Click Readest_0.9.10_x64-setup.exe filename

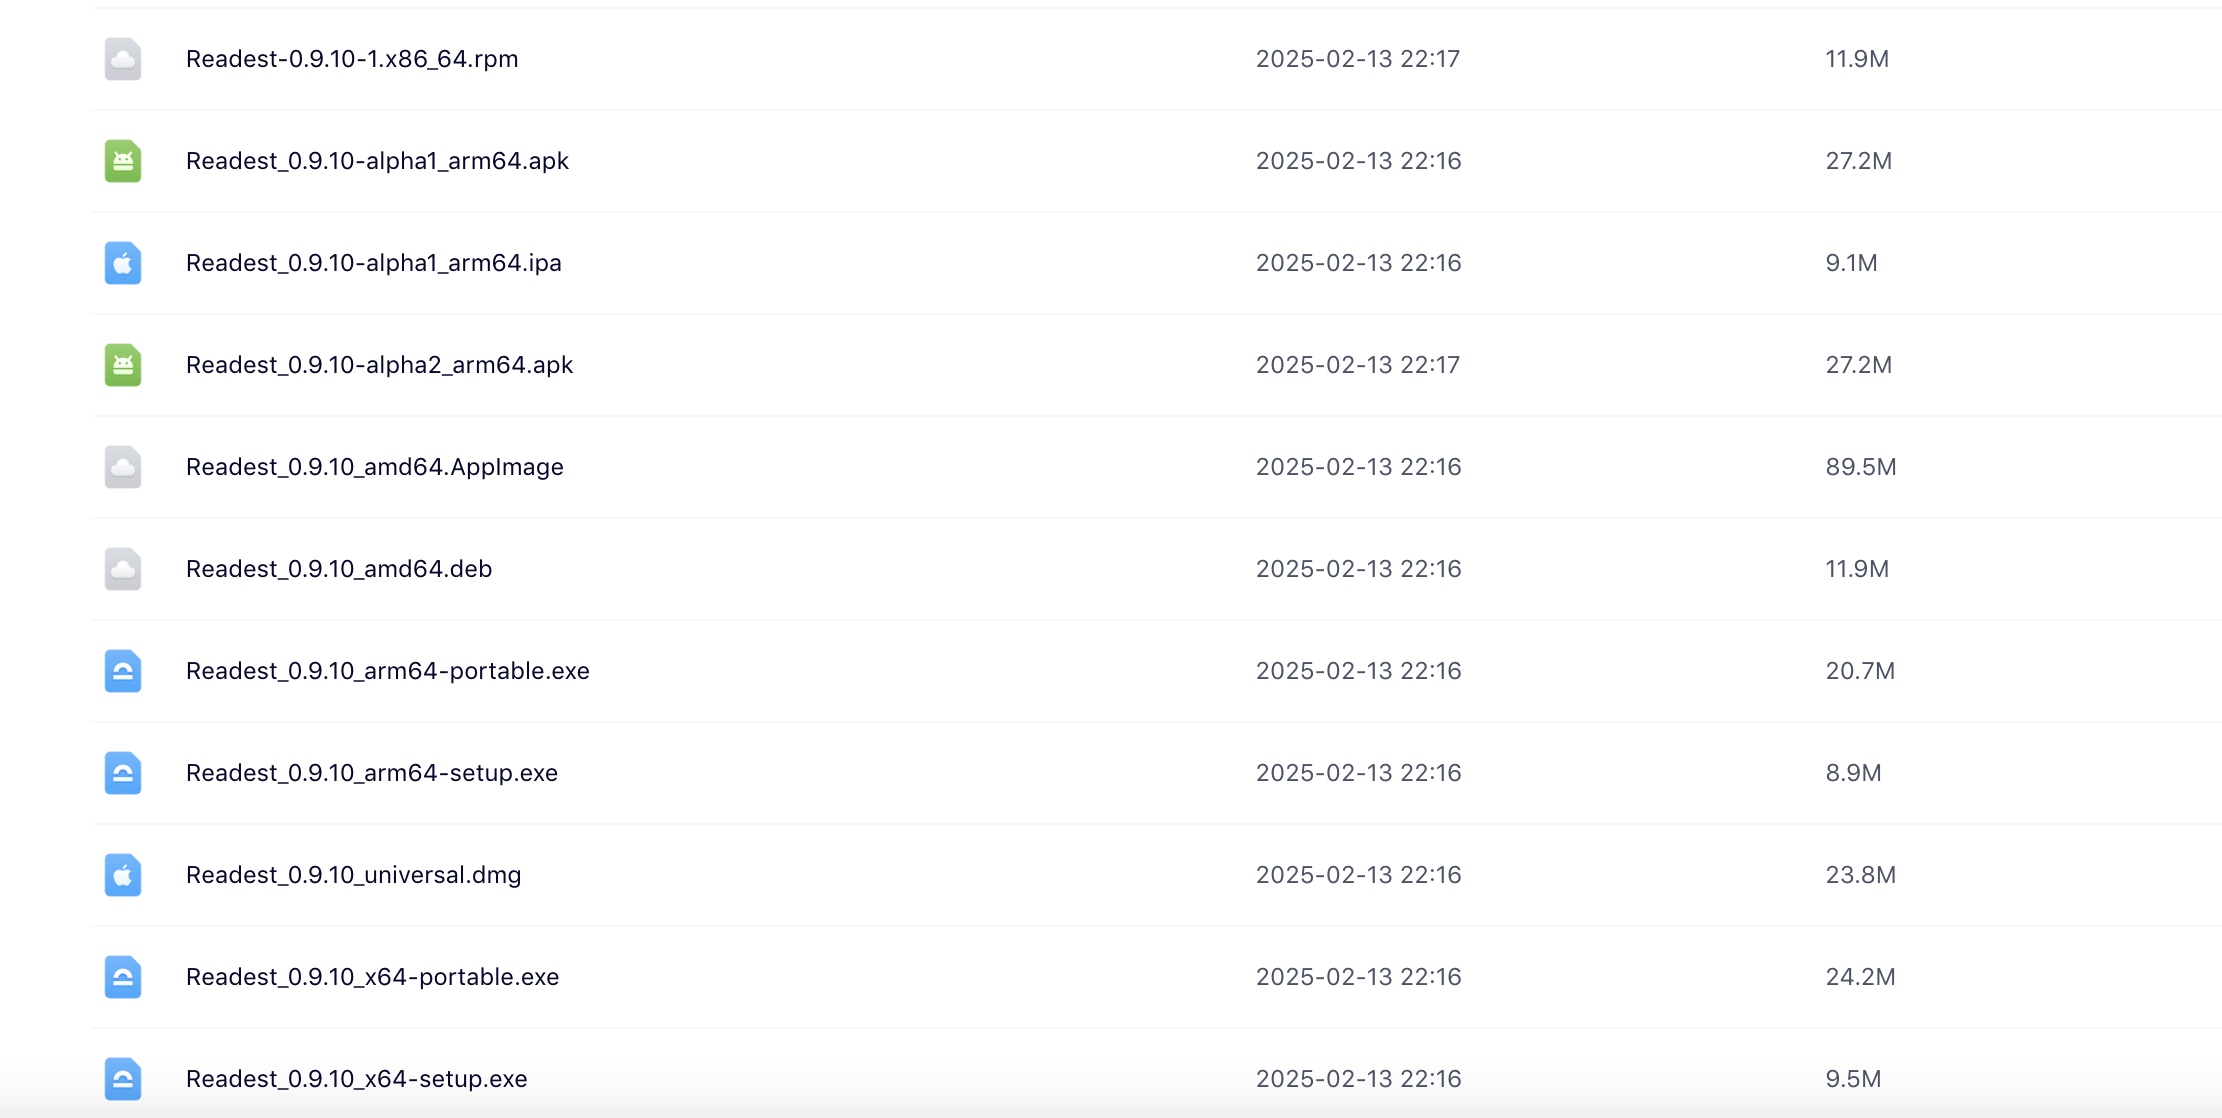tap(357, 1079)
